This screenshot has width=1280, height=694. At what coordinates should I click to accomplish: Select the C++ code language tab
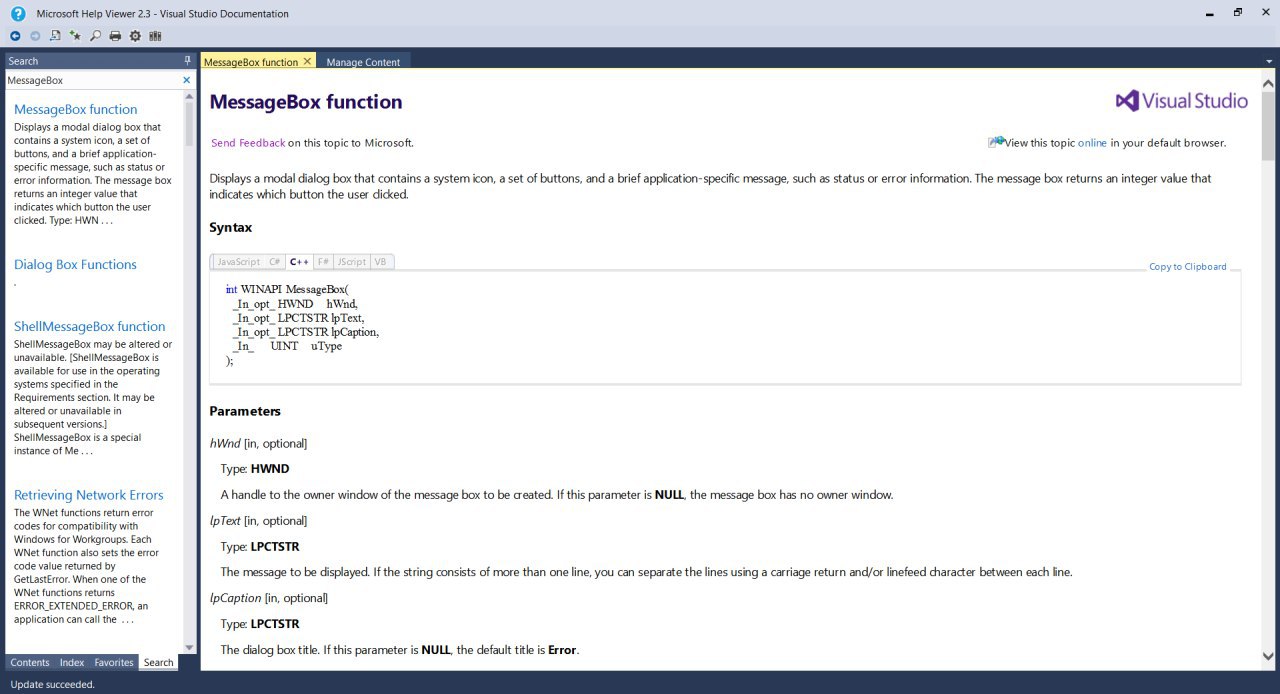299,261
